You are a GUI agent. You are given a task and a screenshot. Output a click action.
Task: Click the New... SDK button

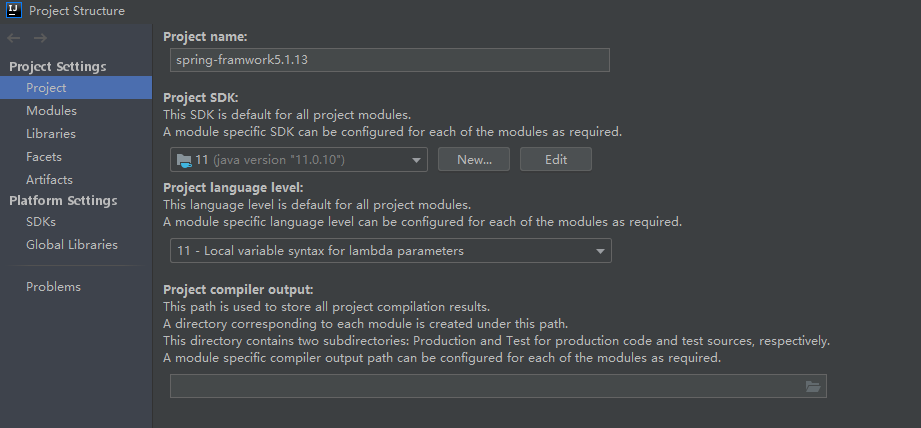pos(474,159)
